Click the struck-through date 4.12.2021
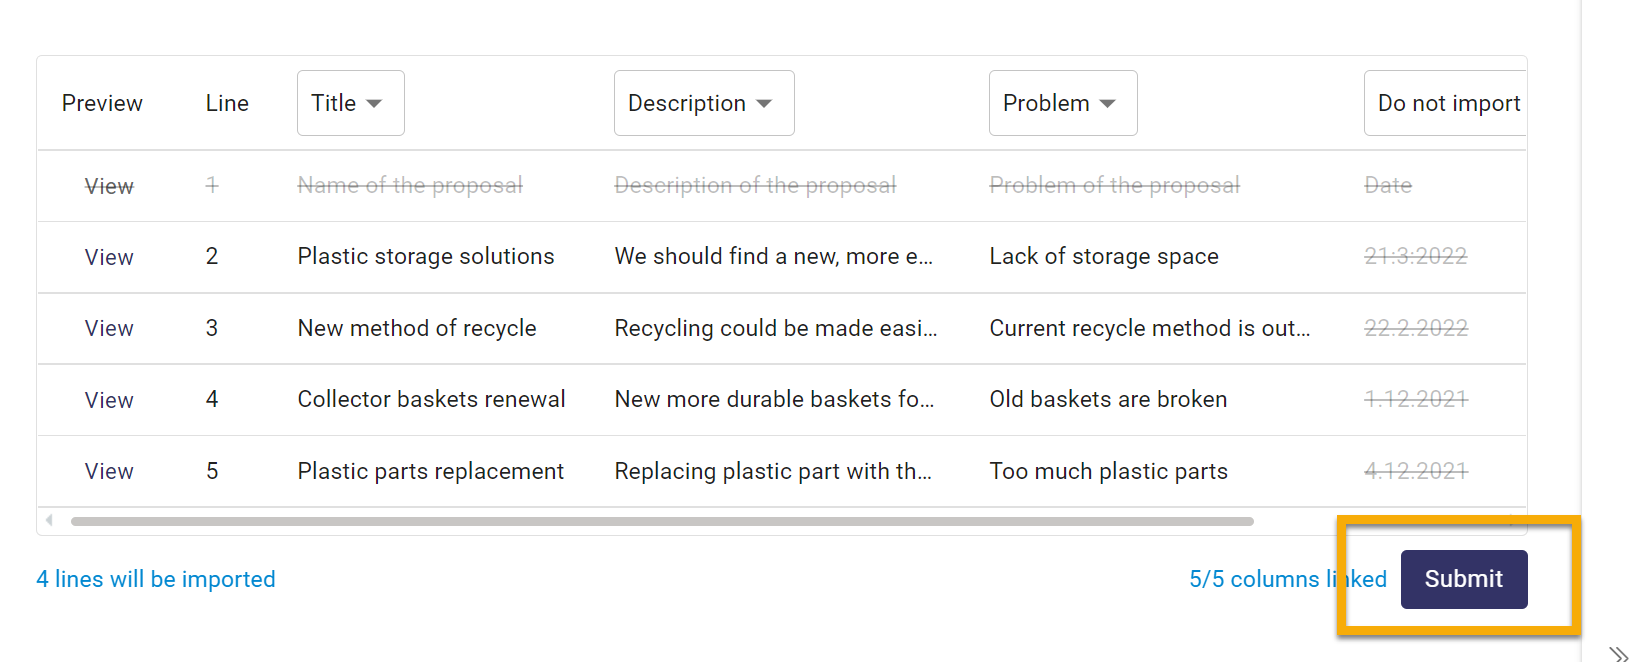This screenshot has width=1632, height=662. (x=1416, y=471)
